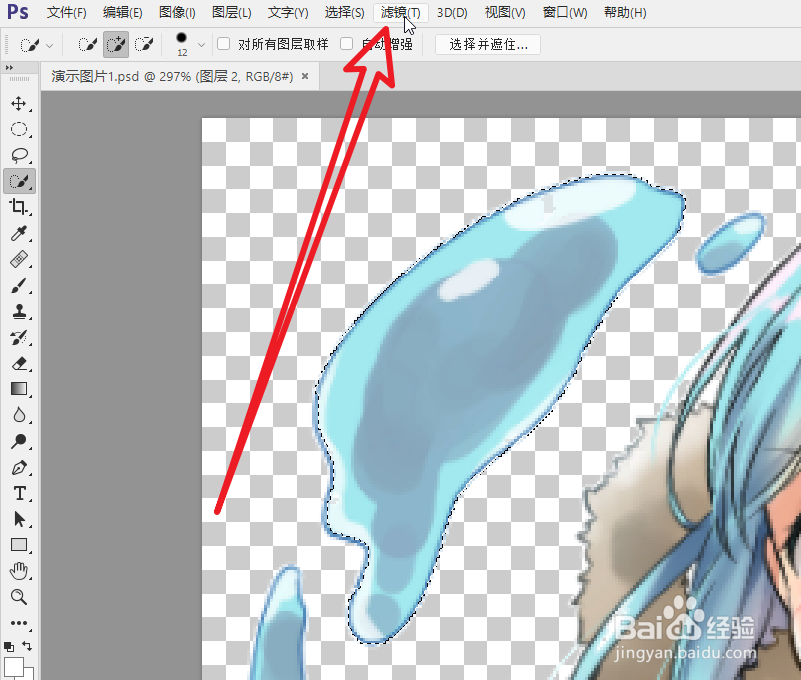
Task: Select the Horizontal Type tool
Action: tap(19, 493)
